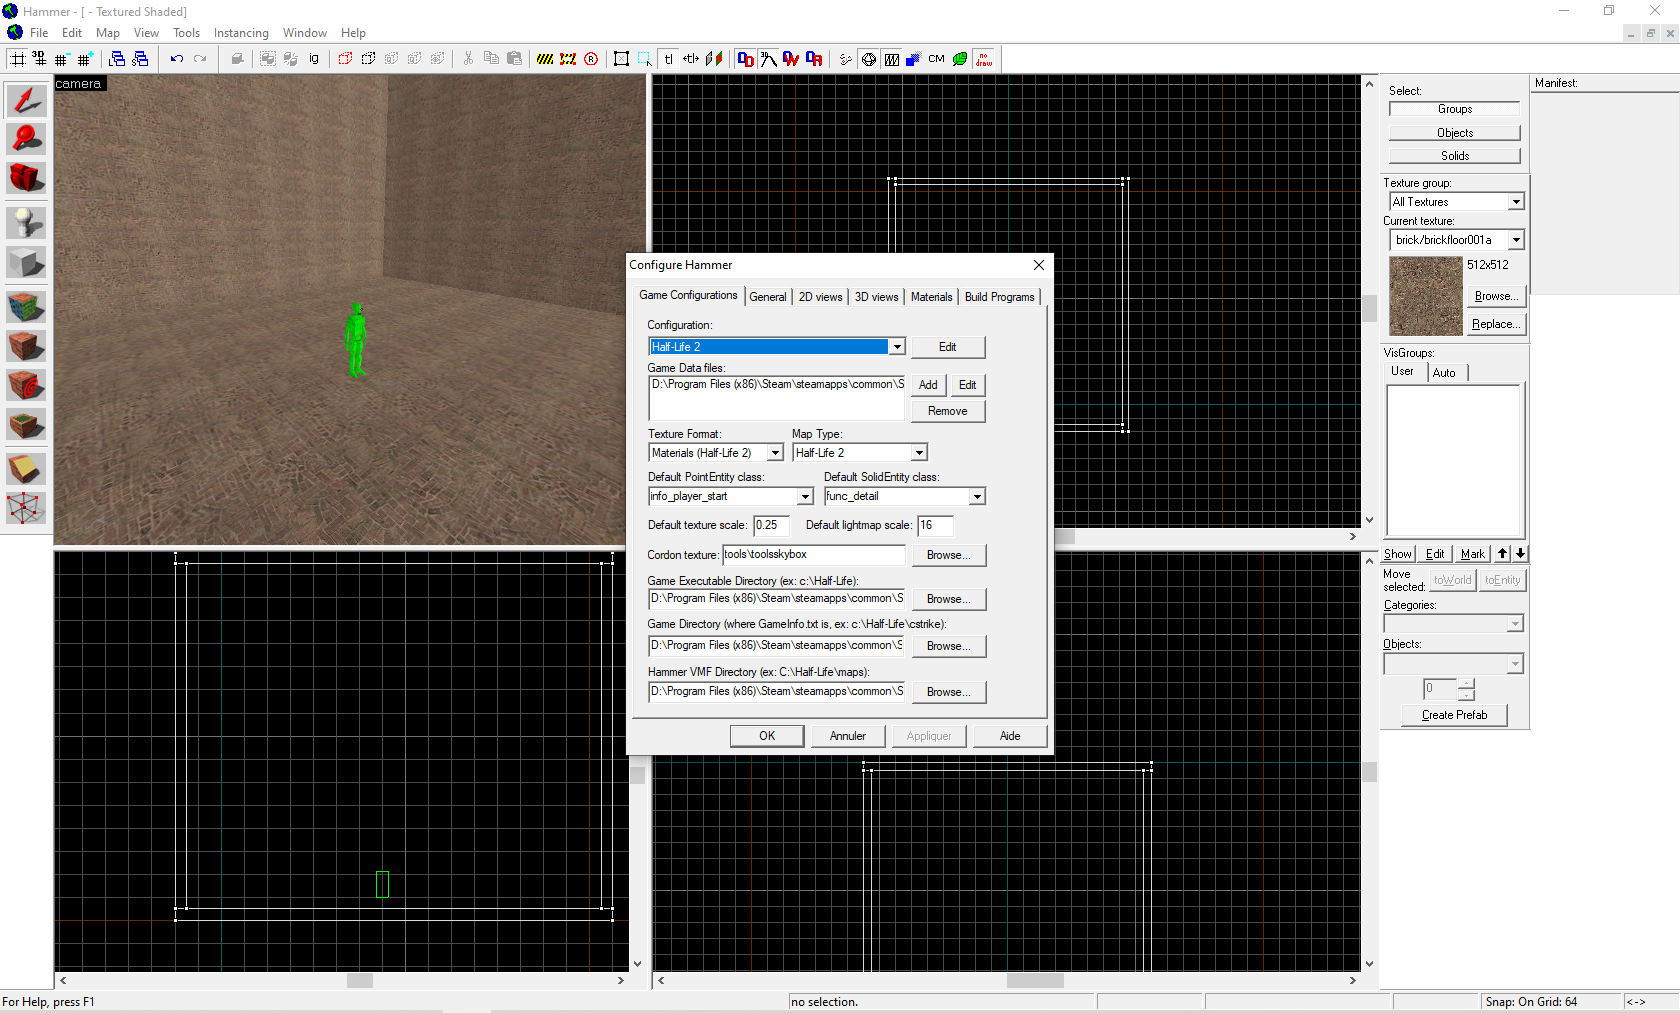1680x1013 pixels.
Task: Activate the Magnify tool
Action: pos(26,139)
